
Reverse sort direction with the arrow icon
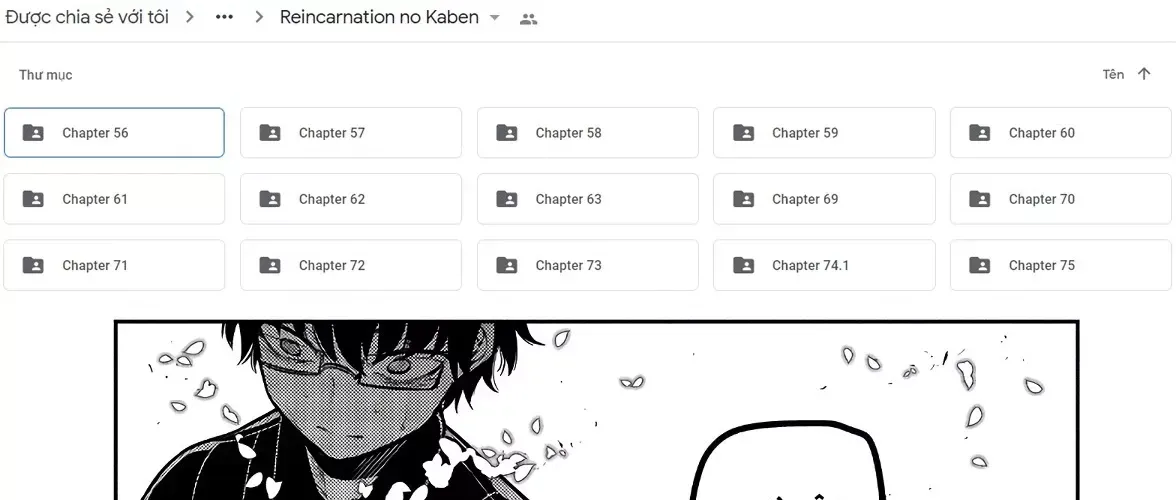[1144, 73]
